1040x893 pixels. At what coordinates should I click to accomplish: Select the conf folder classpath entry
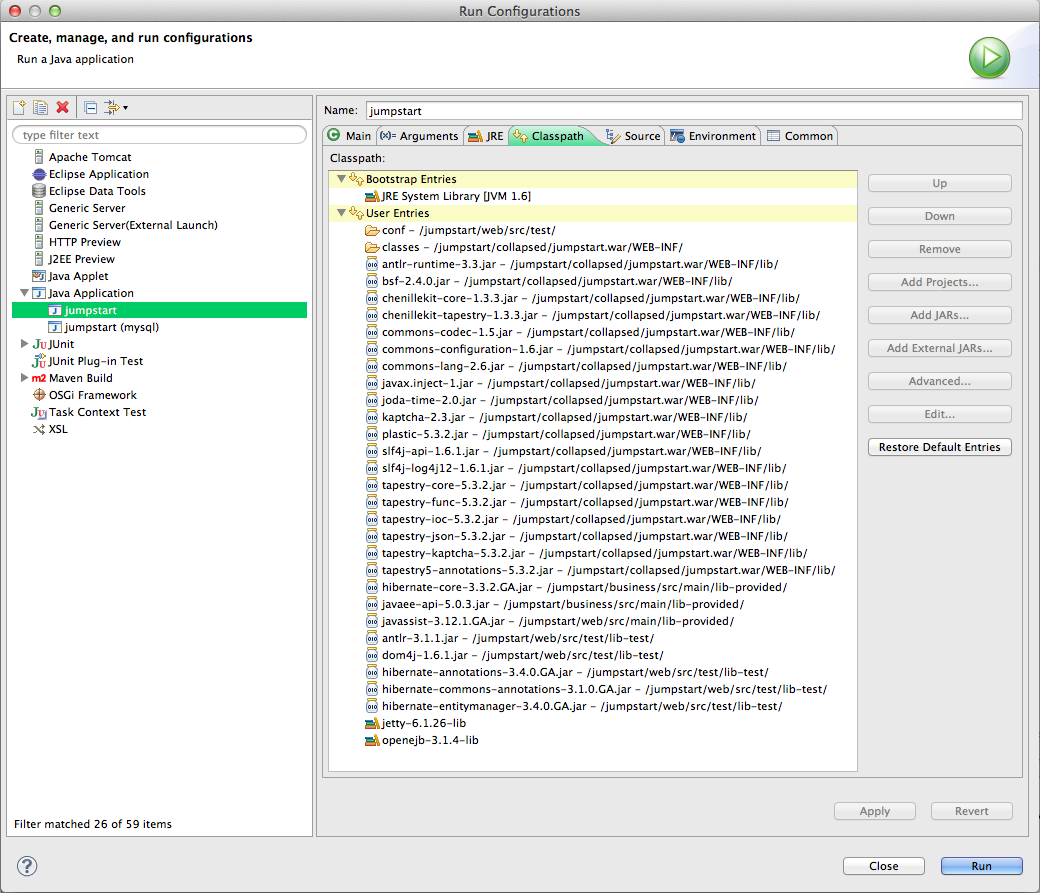[460, 230]
